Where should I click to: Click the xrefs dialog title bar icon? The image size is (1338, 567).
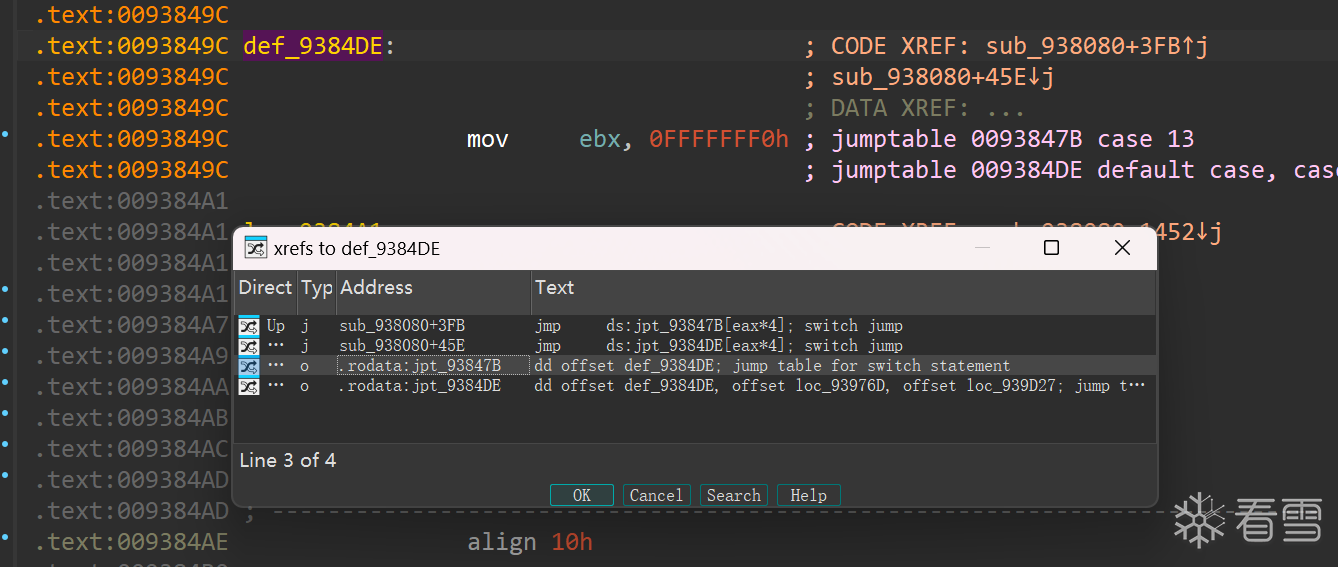256,248
